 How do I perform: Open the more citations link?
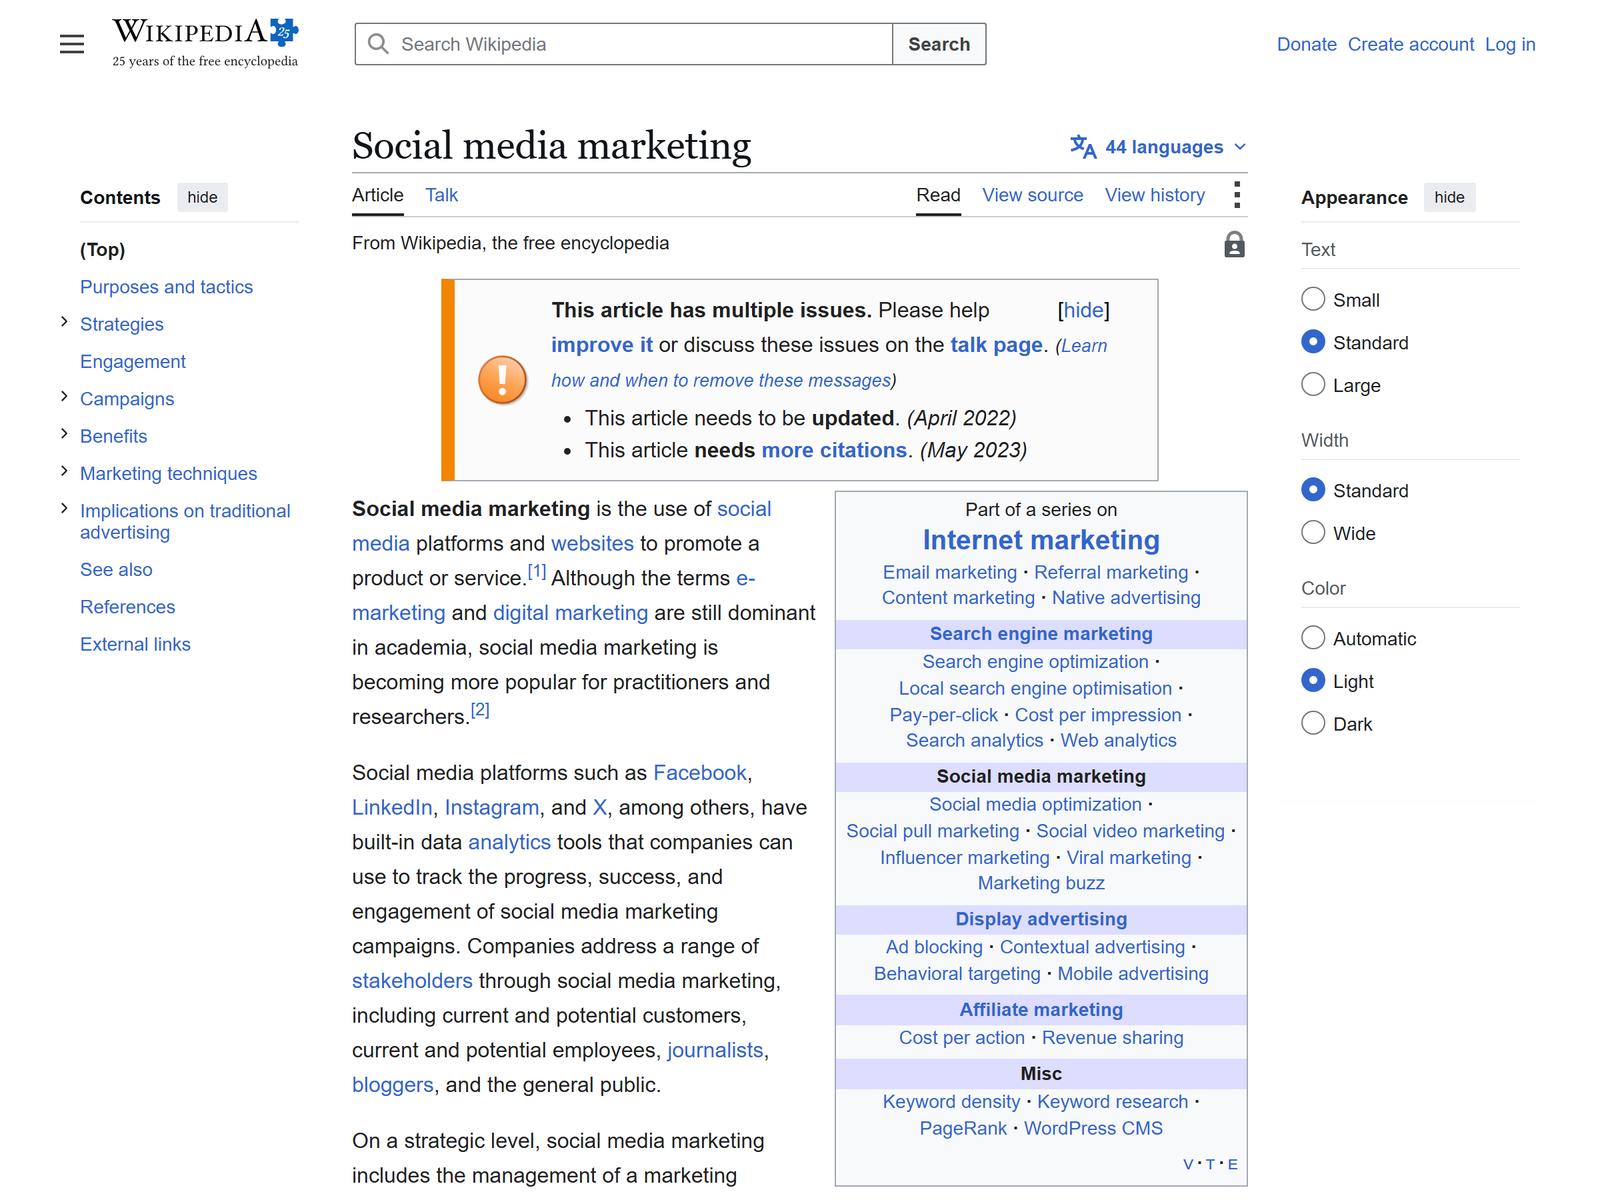(834, 450)
